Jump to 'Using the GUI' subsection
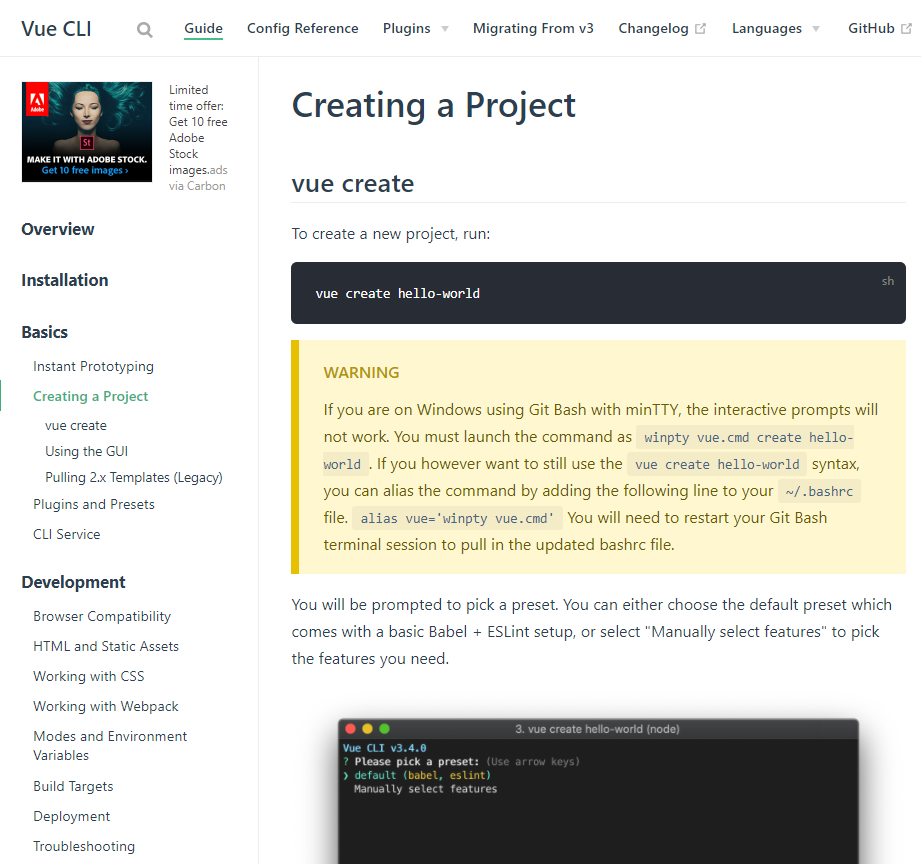 [86, 451]
